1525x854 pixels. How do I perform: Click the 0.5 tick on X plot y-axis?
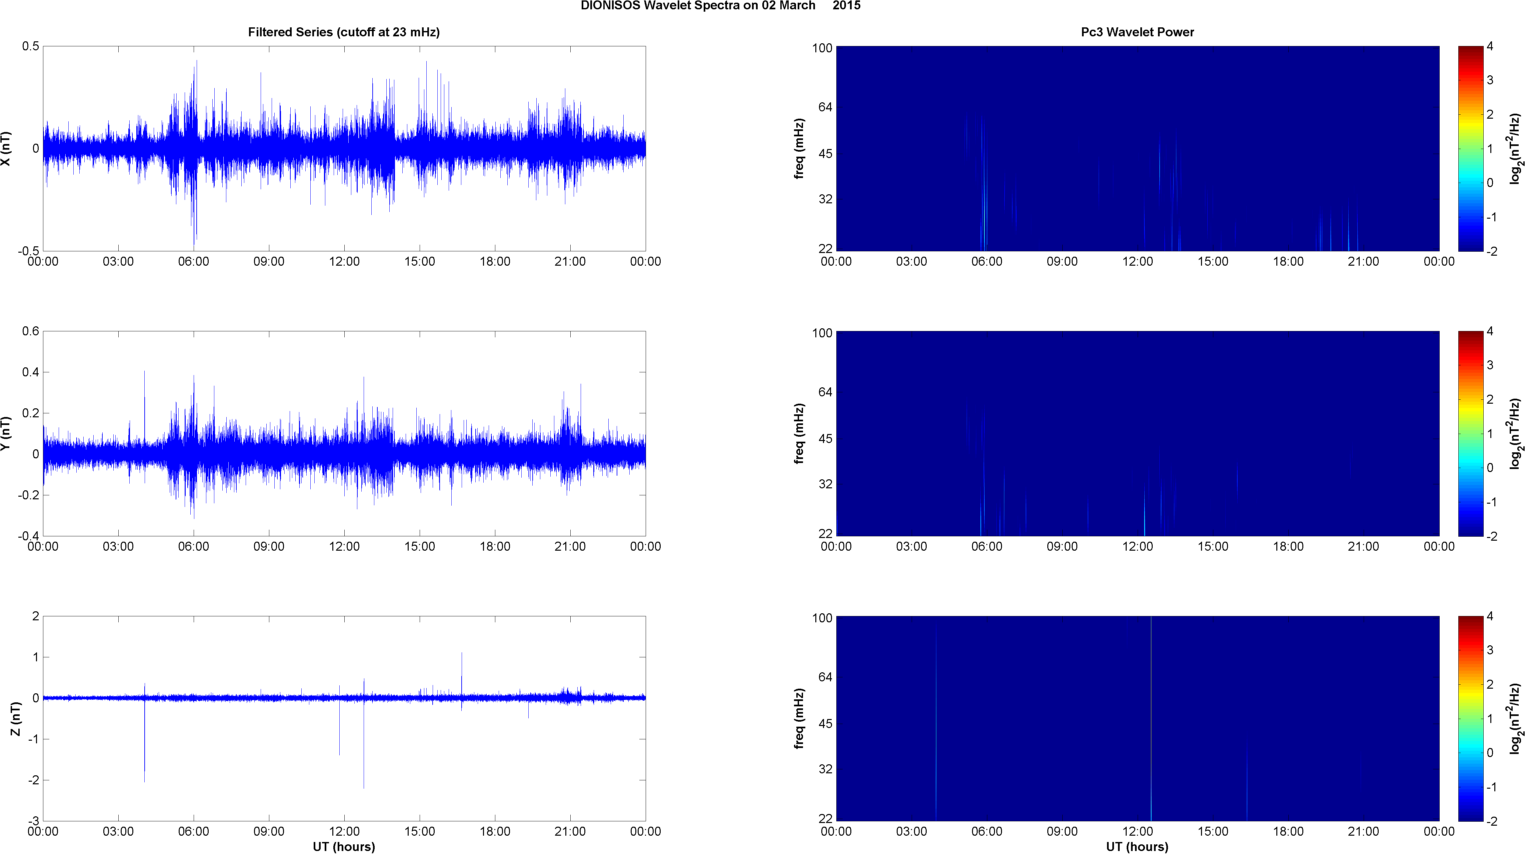[x=30, y=47]
